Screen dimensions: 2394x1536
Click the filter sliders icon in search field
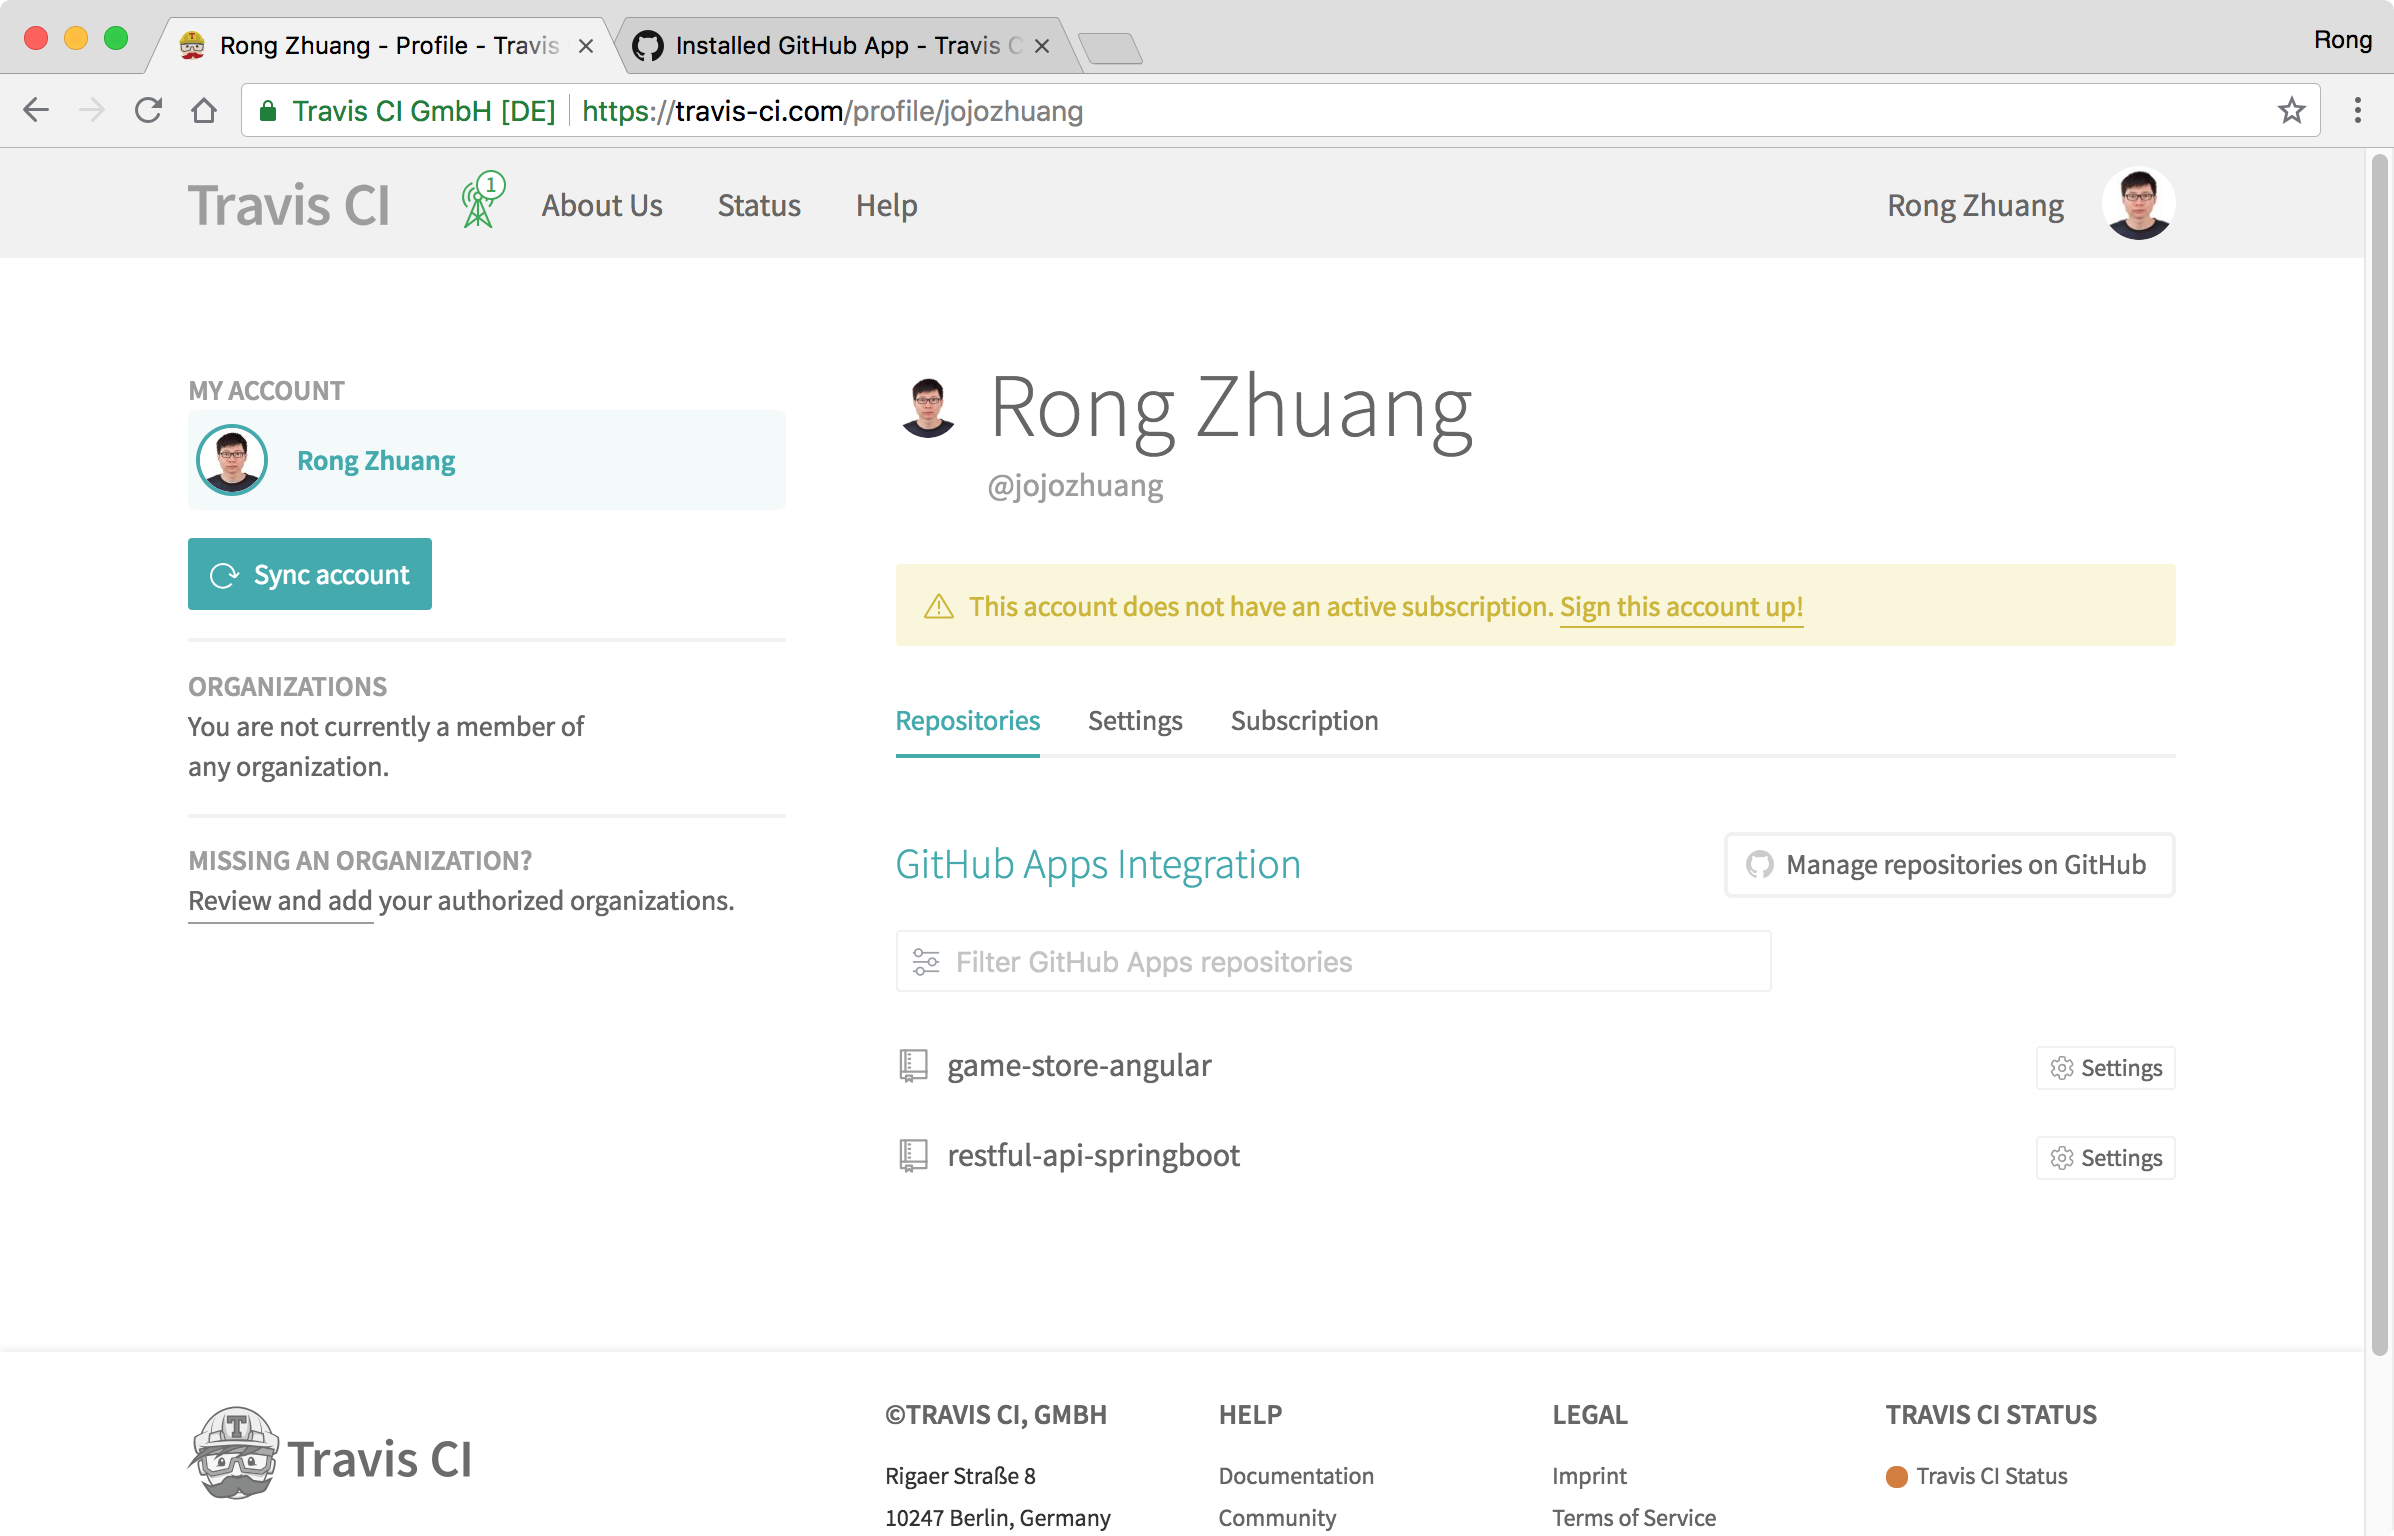tap(926, 962)
